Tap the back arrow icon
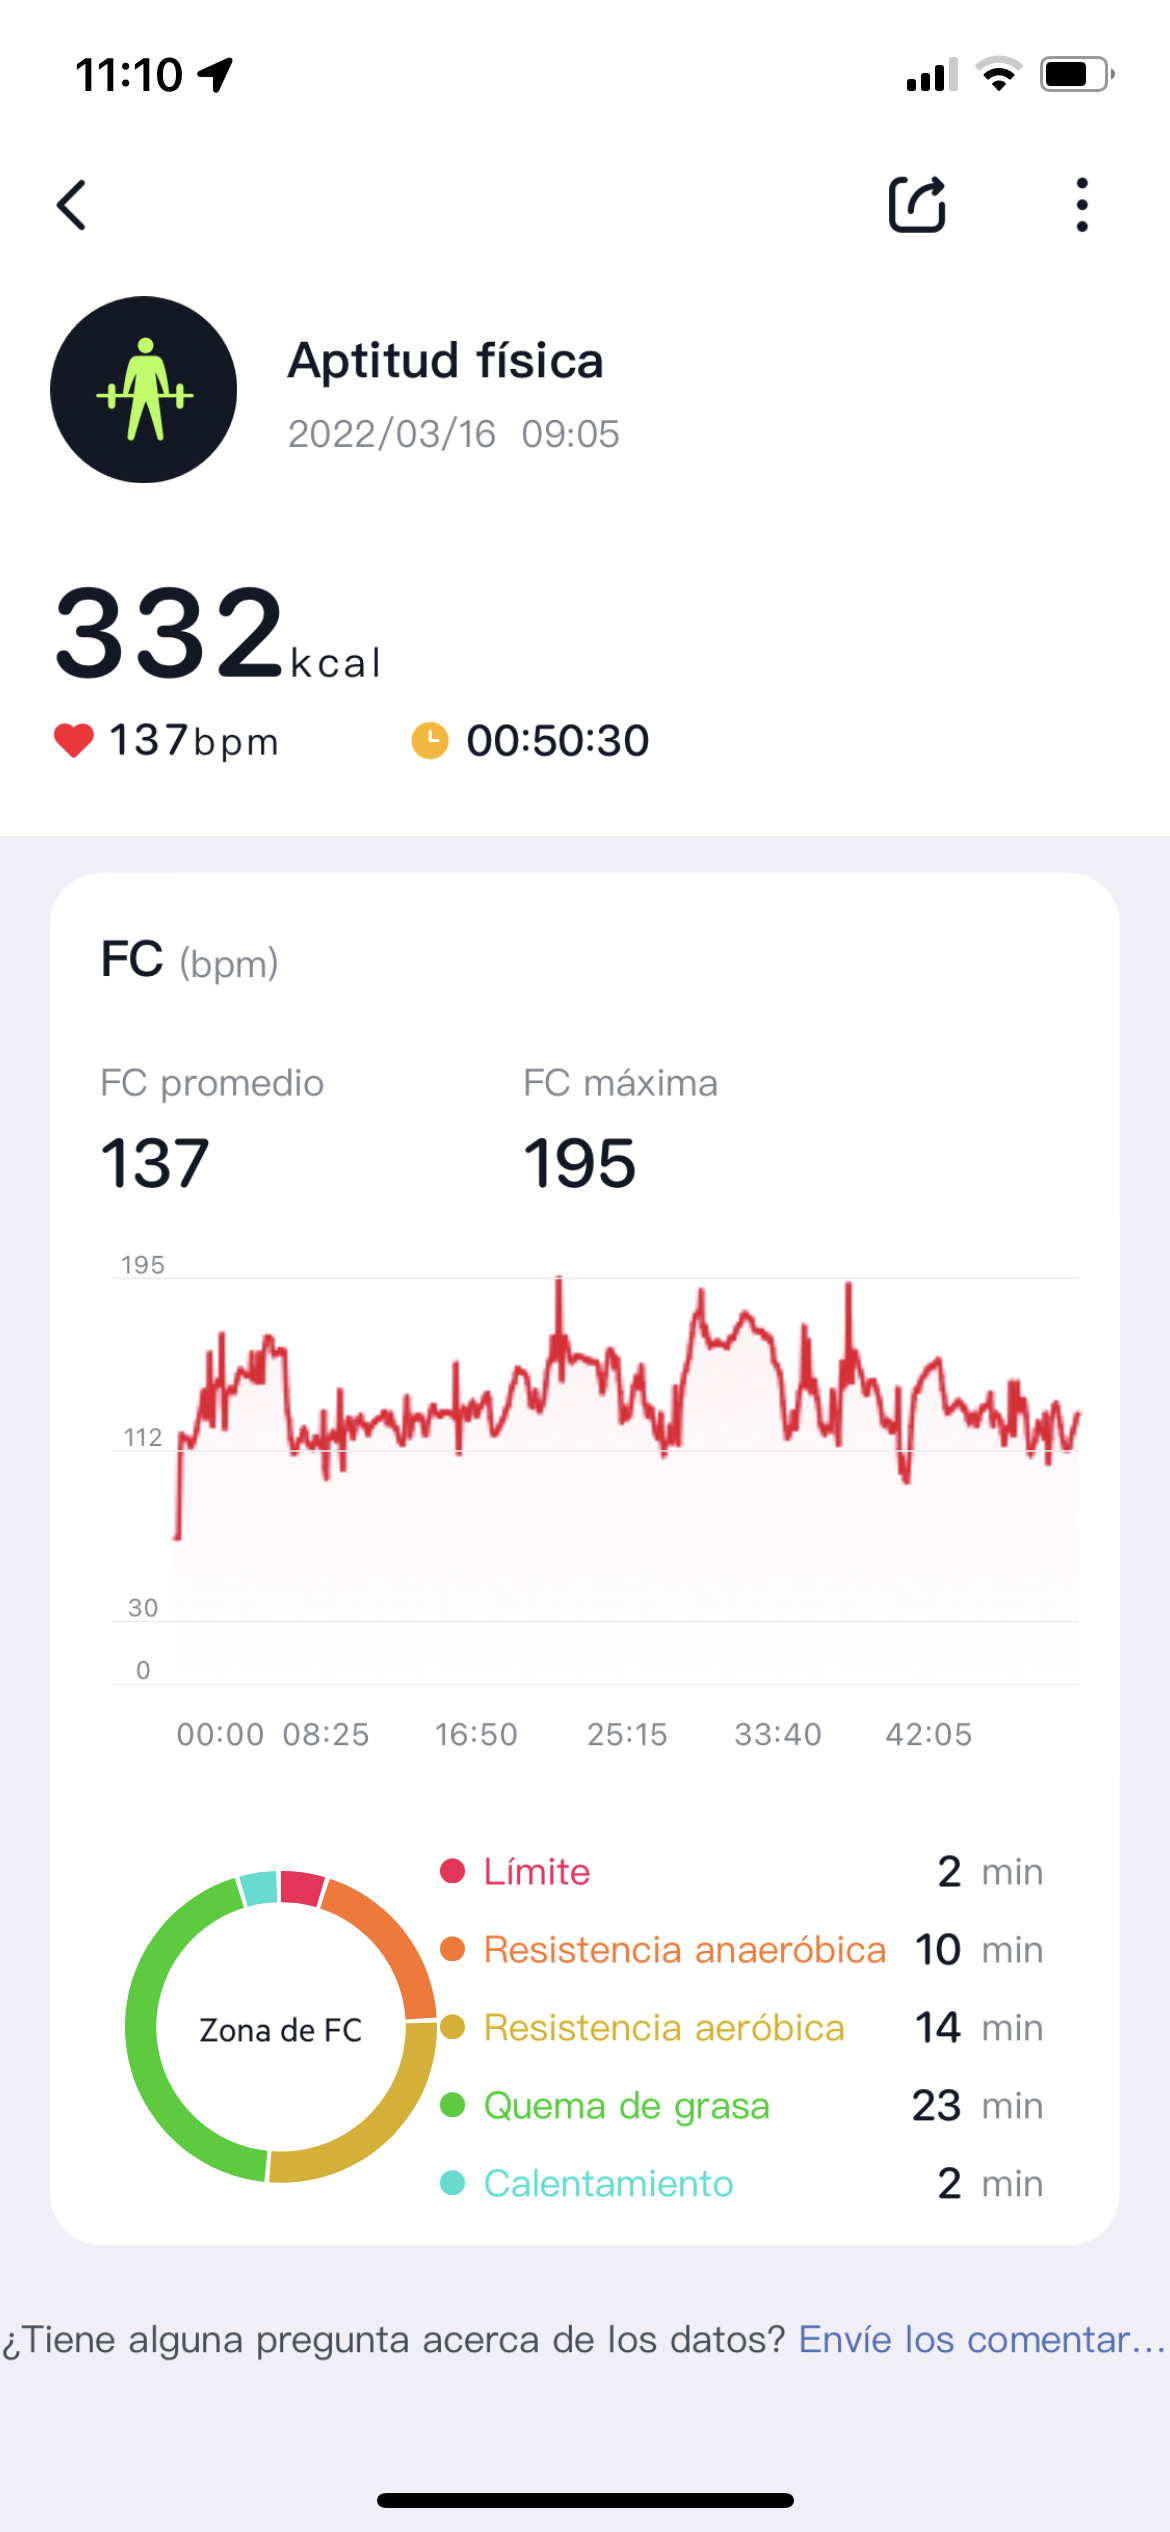The image size is (1170, 2532). 72,205
